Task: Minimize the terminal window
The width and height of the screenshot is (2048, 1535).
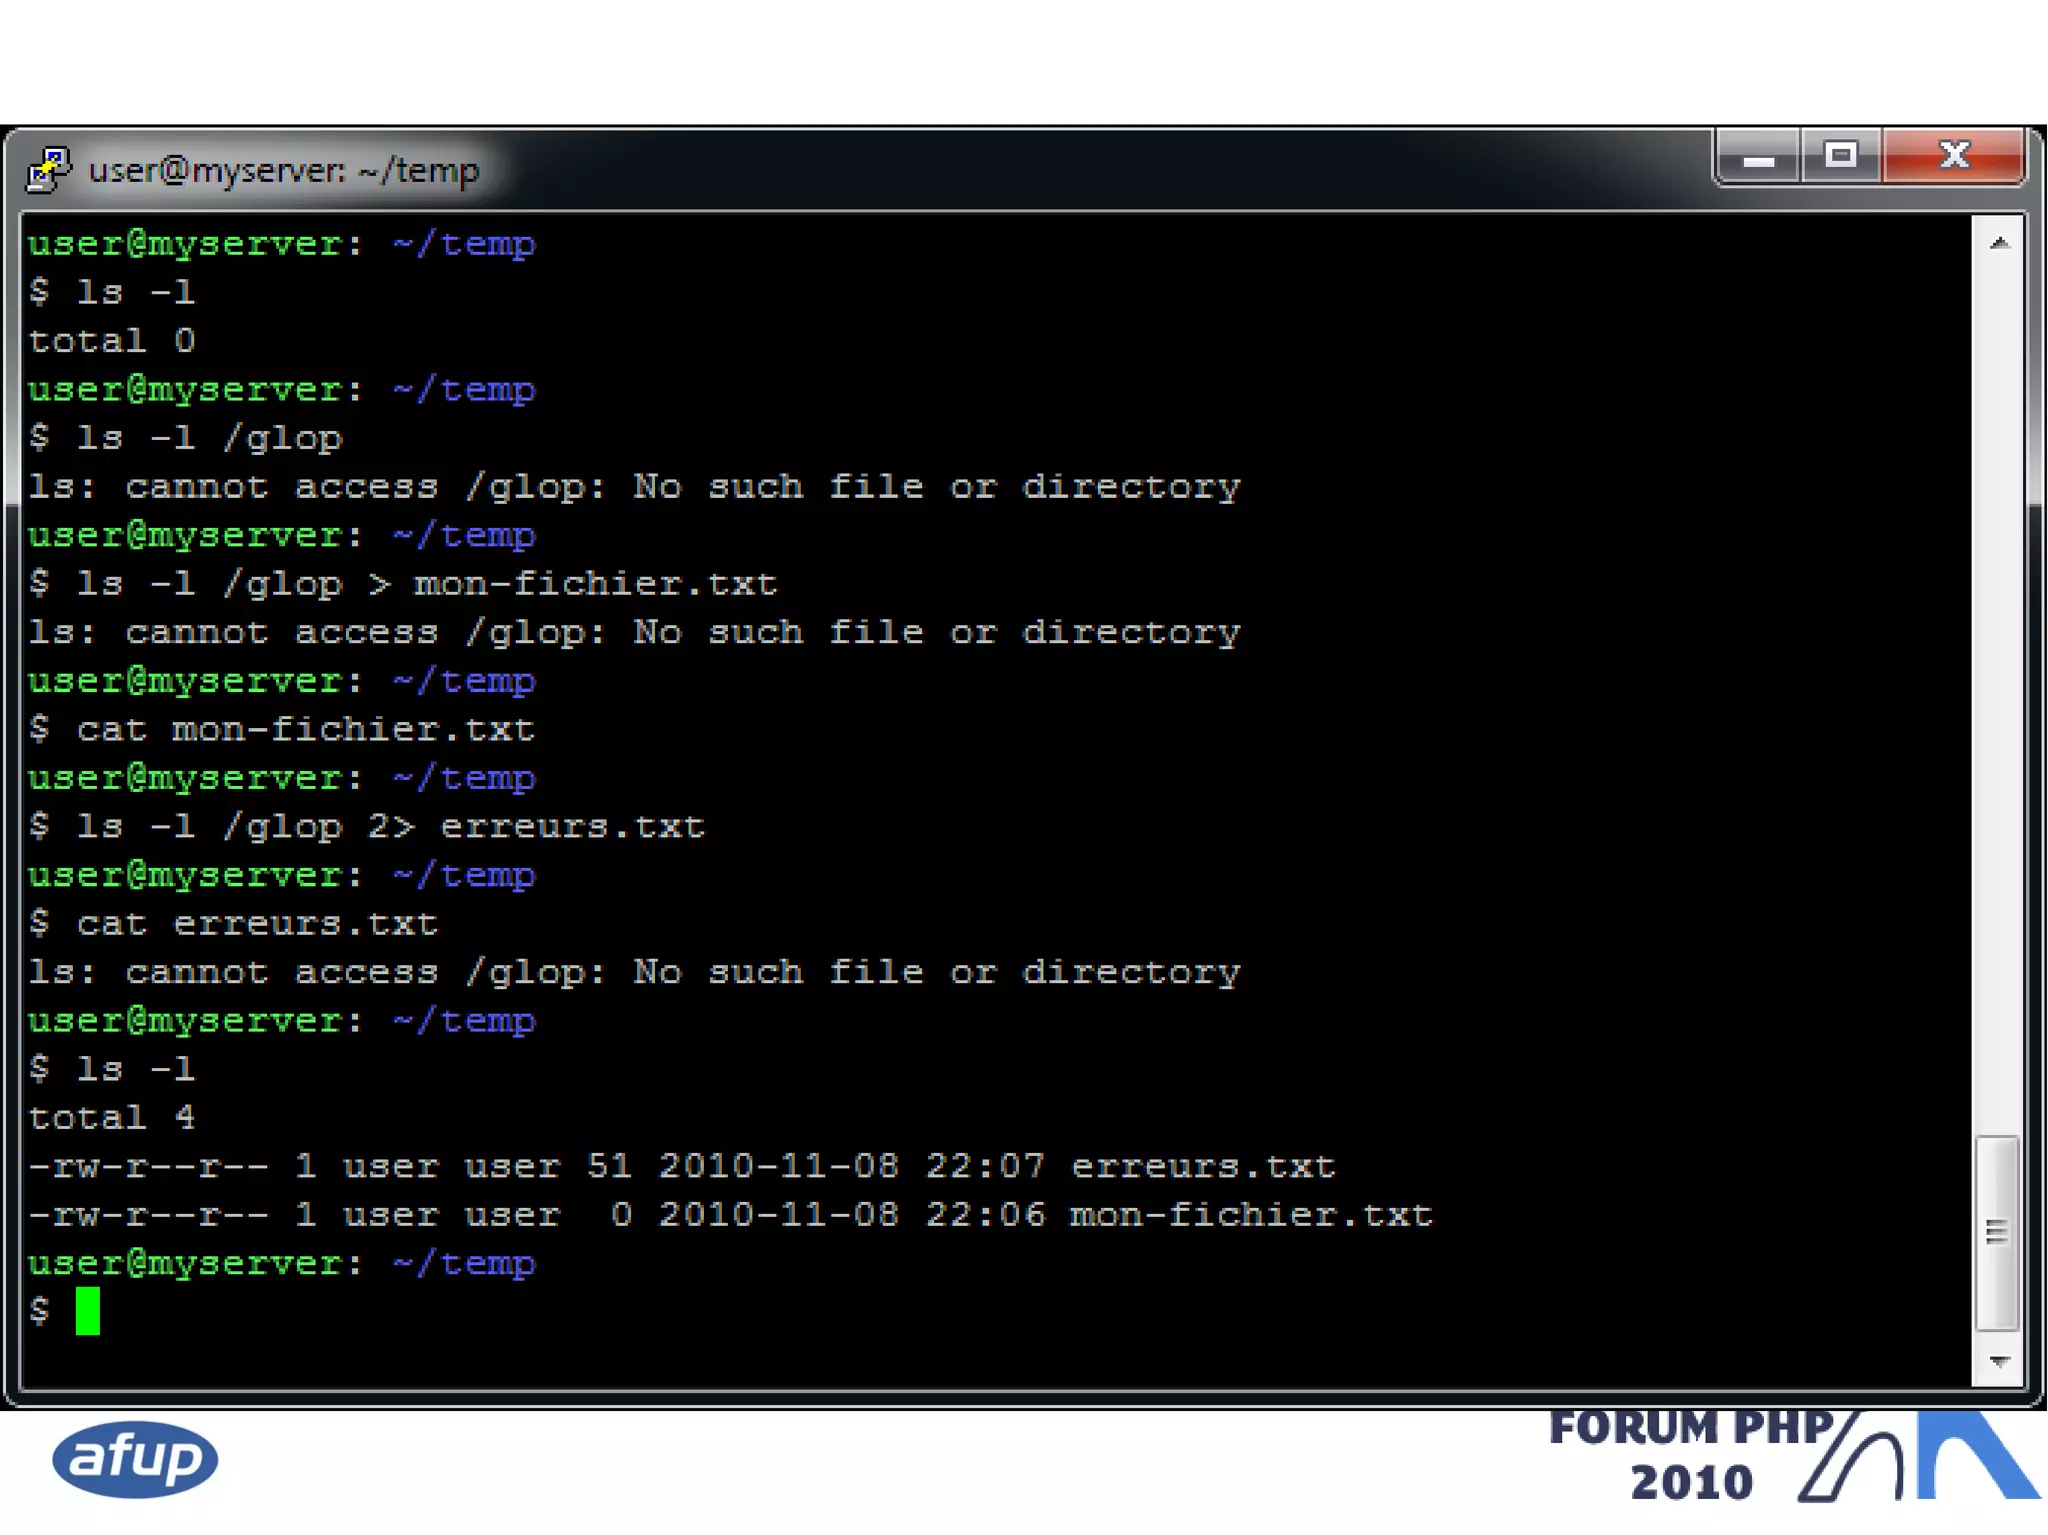Action: pyautogui.click(x=1758, y=158)
